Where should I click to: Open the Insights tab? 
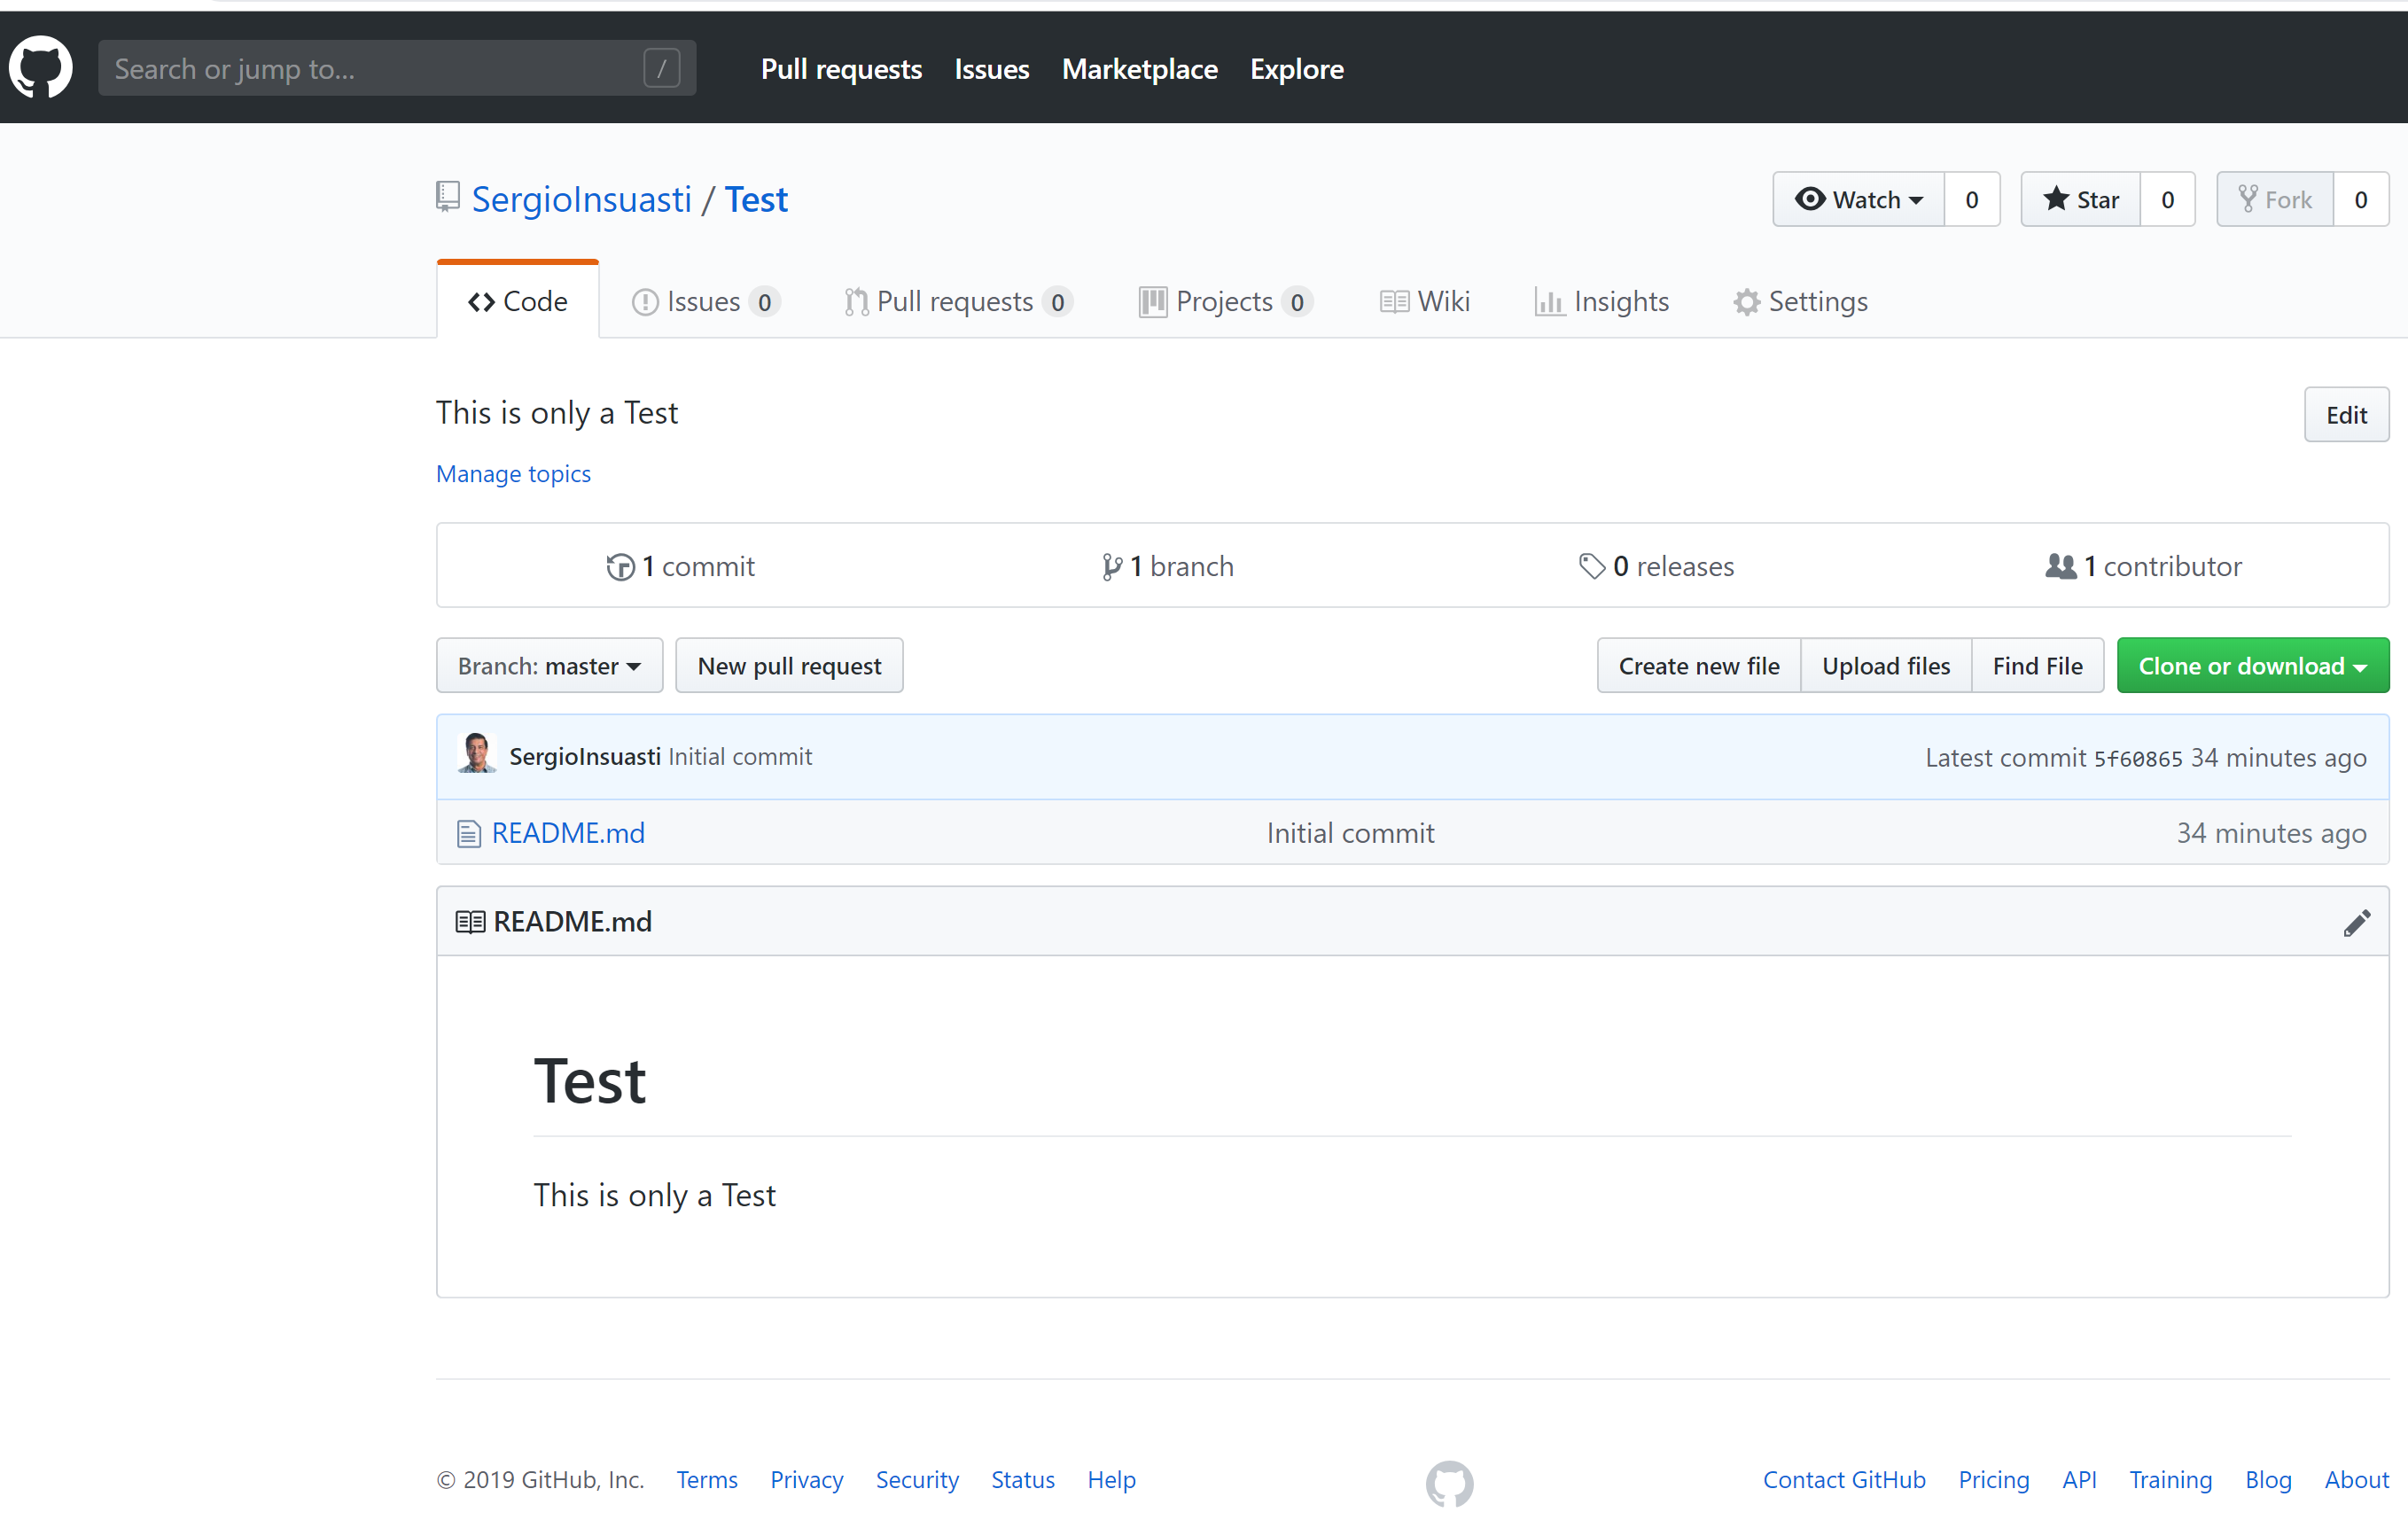point(1601,301)
